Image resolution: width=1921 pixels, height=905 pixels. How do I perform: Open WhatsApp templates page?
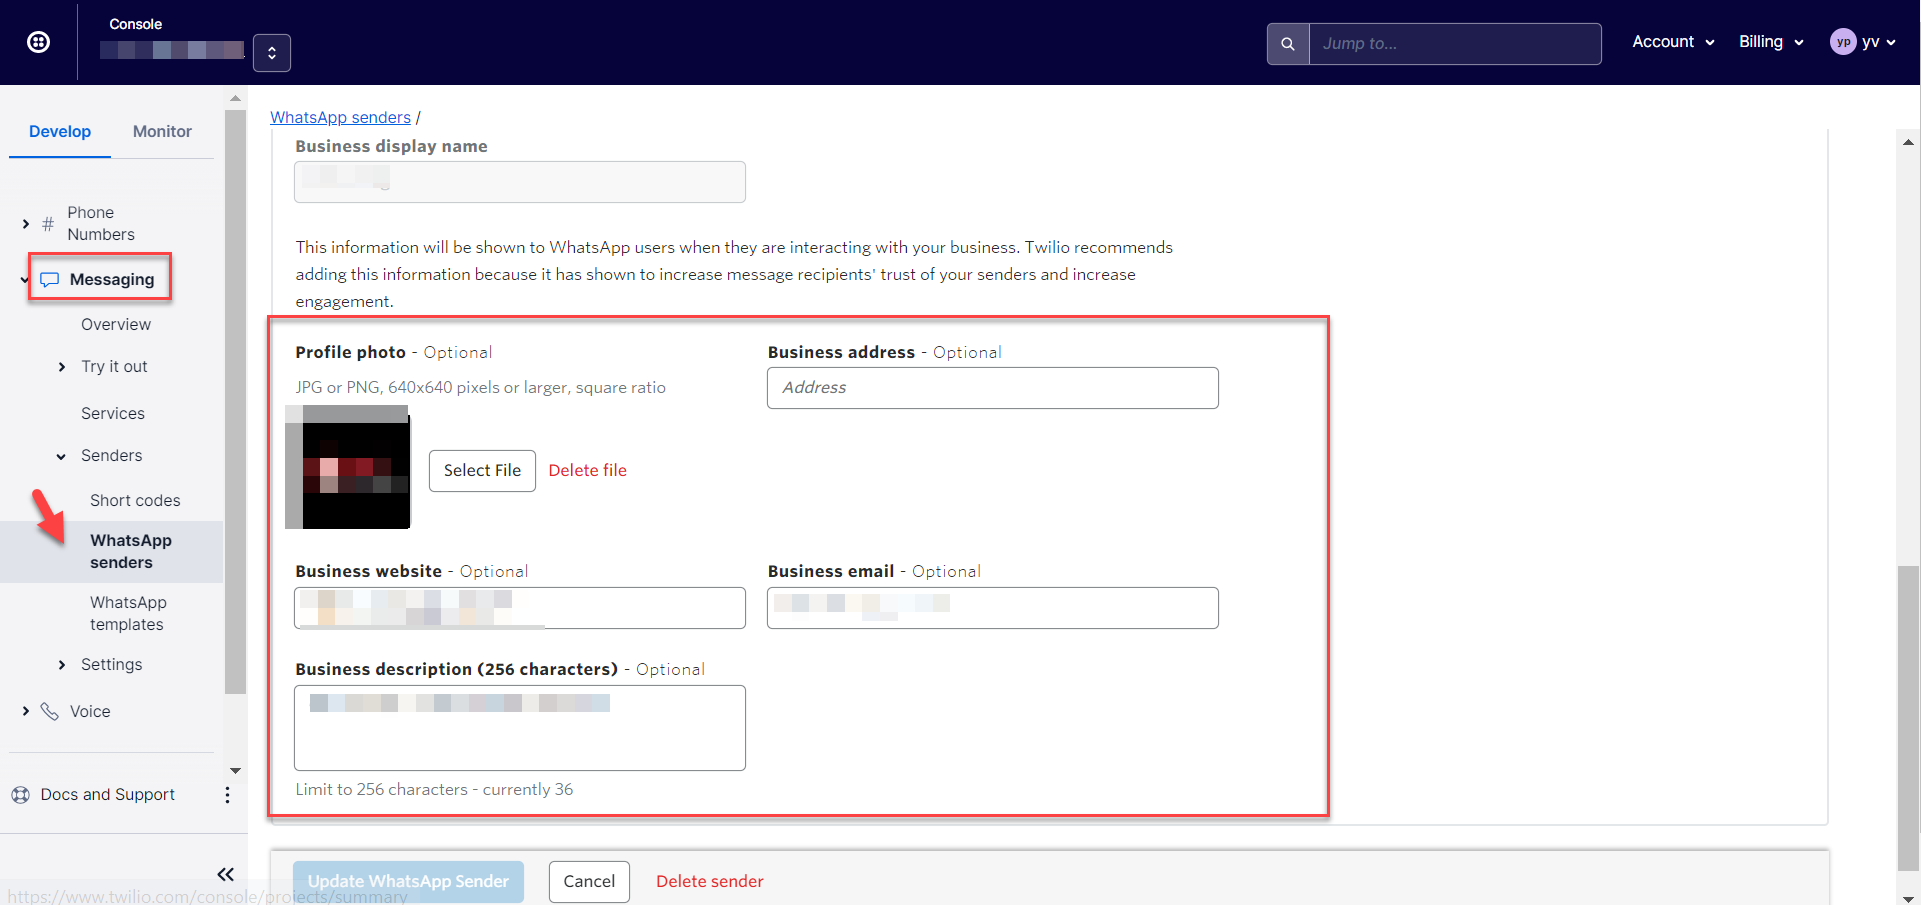pos(128,614)
